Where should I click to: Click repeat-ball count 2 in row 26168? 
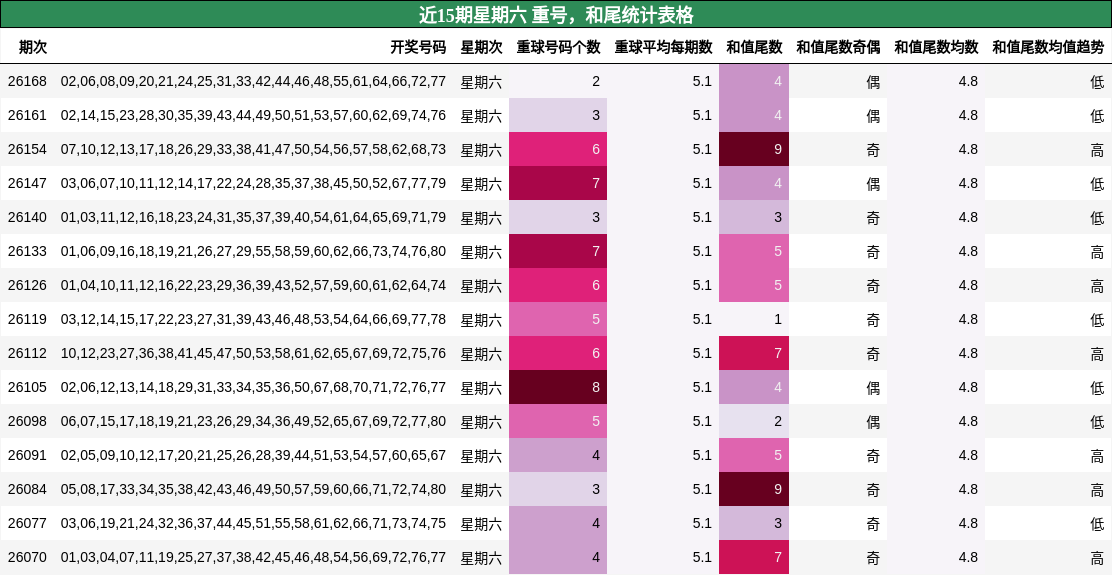558,81
